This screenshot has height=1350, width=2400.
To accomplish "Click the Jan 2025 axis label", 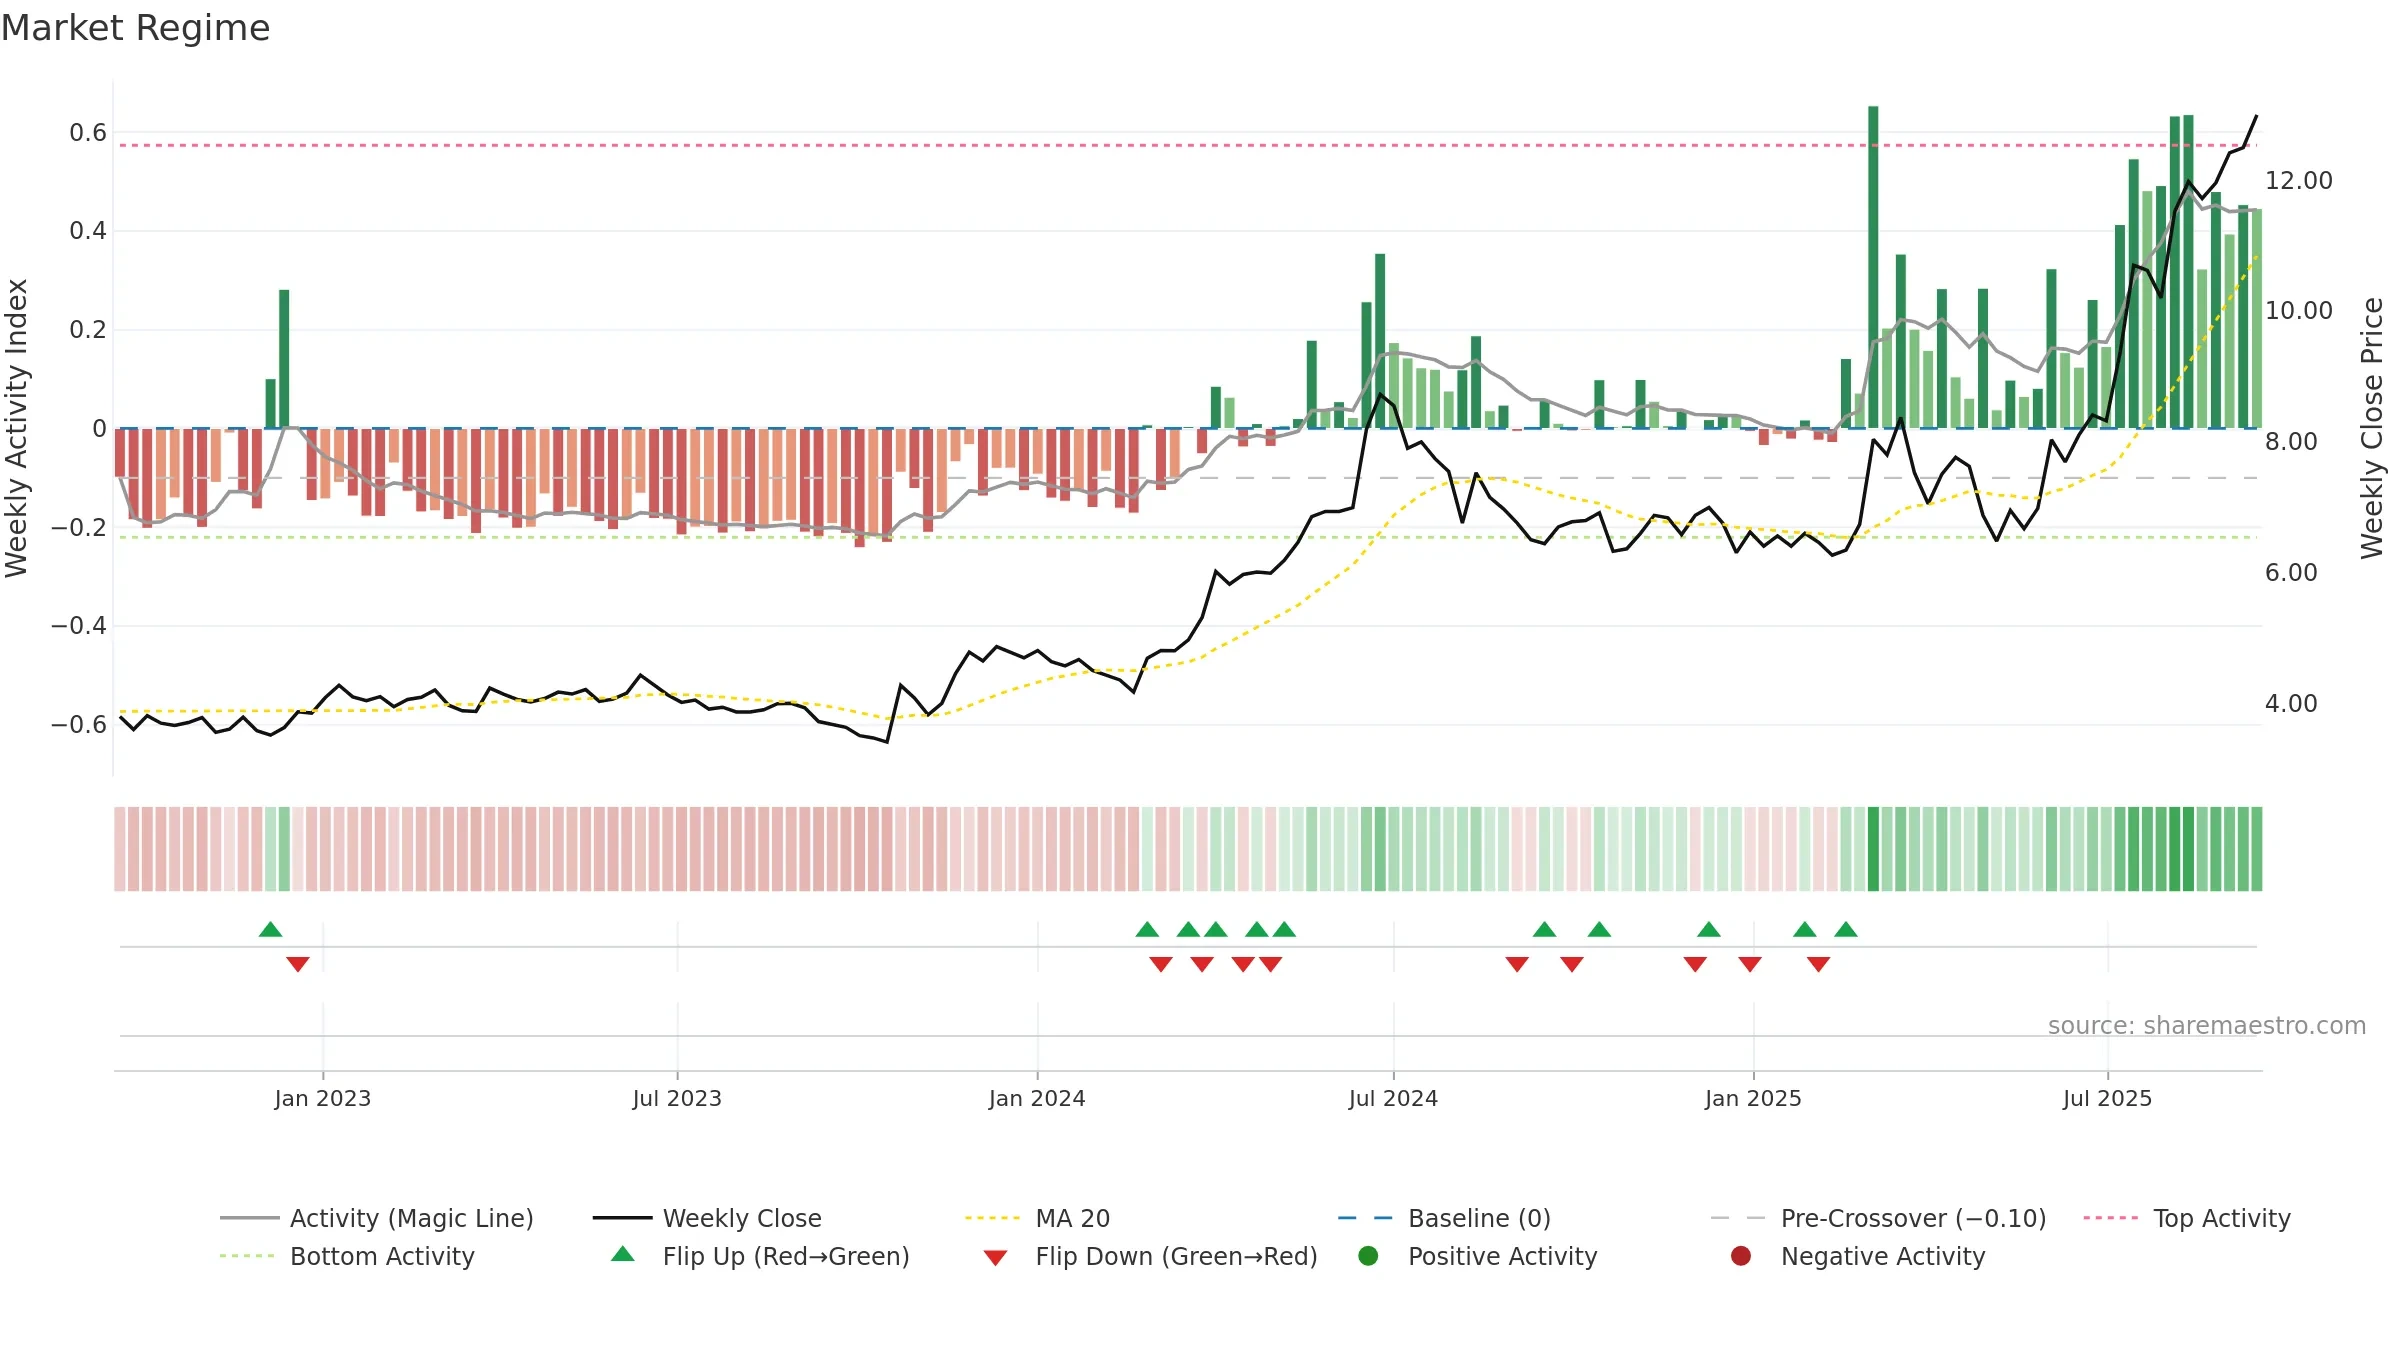I will (1753, 1099).
